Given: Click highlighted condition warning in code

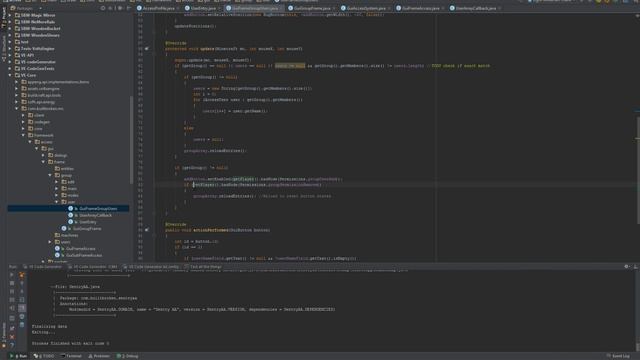Looking at the screenshot, I should [x=290, y=66].
